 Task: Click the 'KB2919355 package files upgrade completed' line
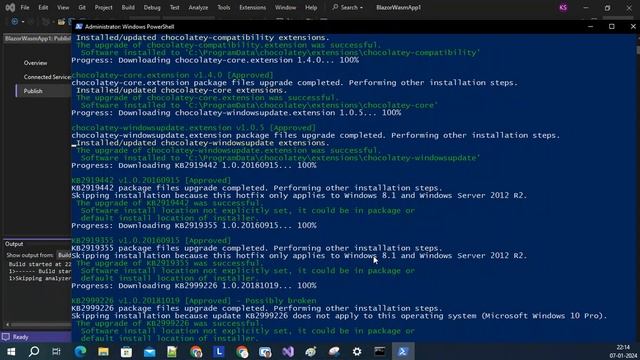click(x=257, y=248)
